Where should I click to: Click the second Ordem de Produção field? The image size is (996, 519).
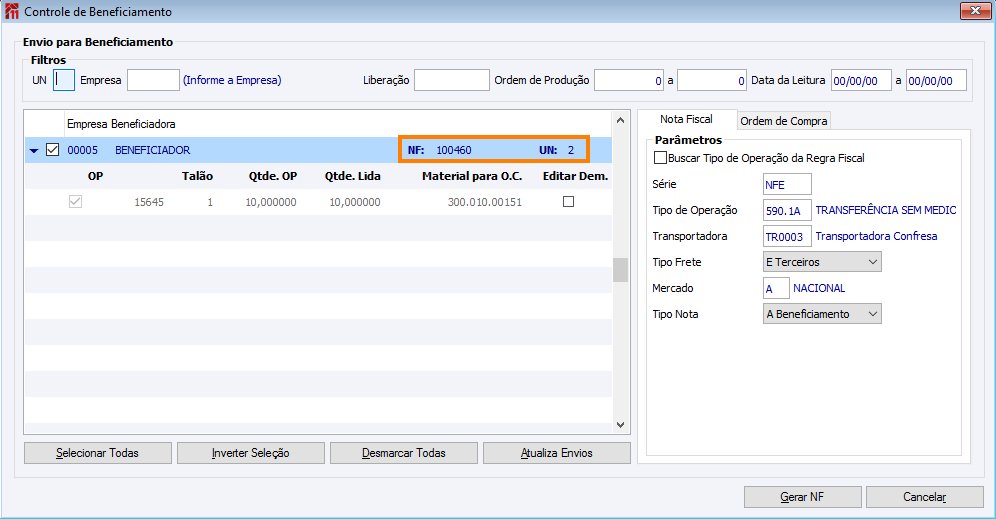pyautogui.click(x=711, y=80)
